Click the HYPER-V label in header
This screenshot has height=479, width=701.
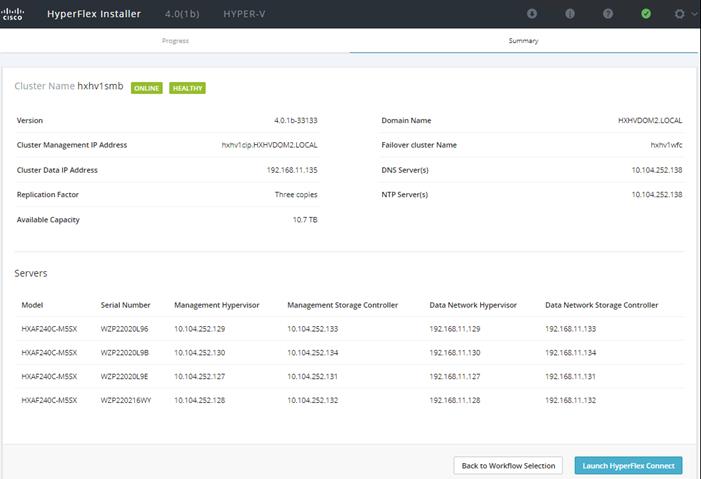click(x=244, y=14)
